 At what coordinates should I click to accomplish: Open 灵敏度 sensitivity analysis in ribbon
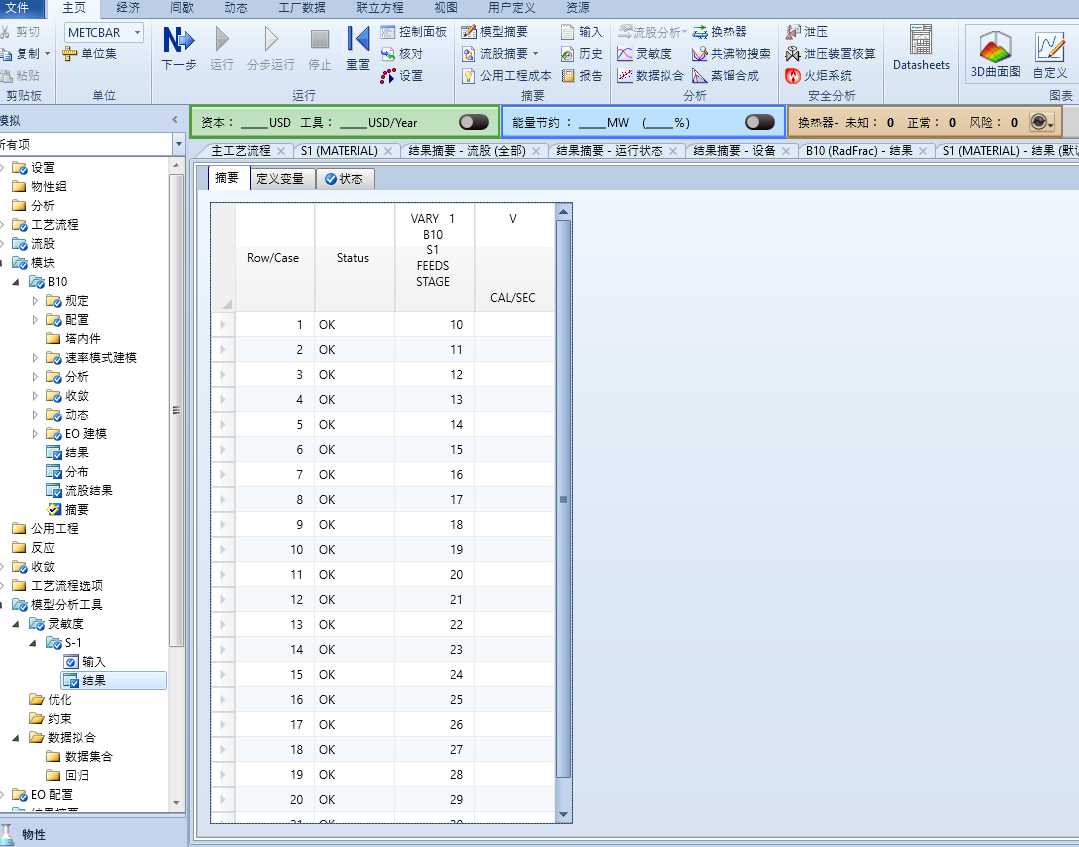pyautogui.click(x=644, y=54)
